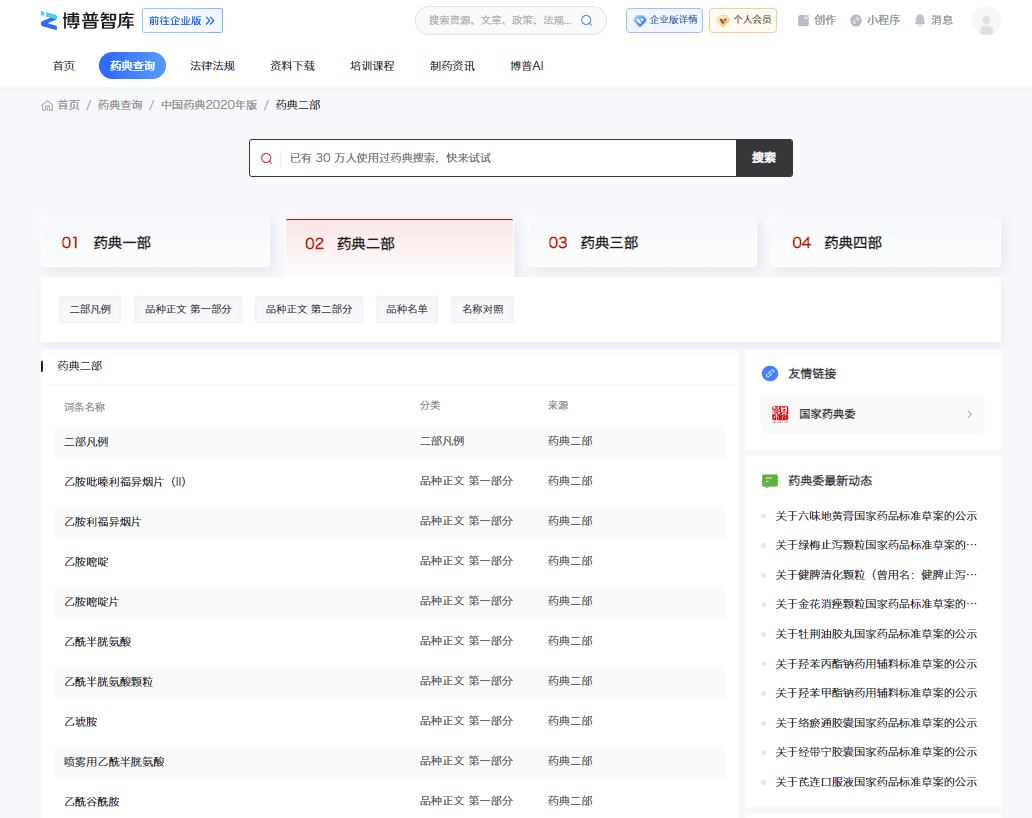Click the 博普智库 logo
The image size is (1032, 818).
pyautogui.click(x=87, y=20)
